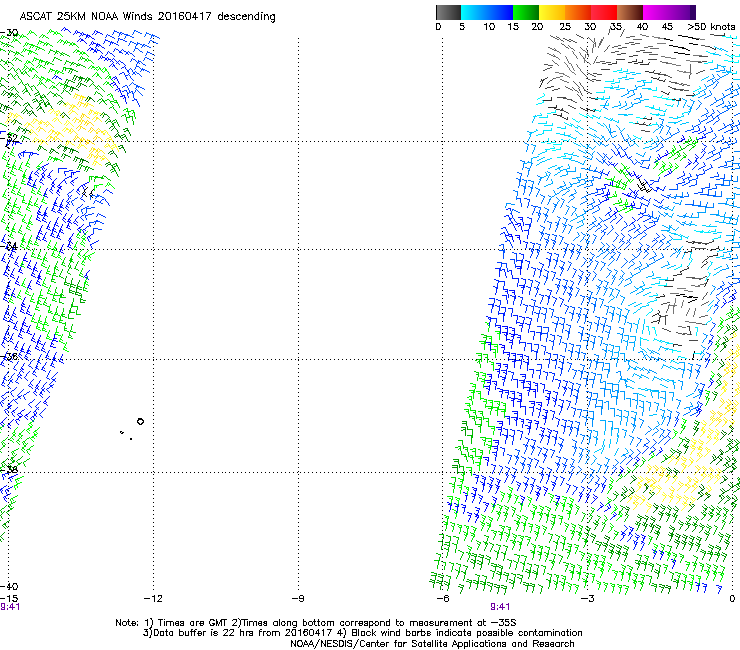Image resolution: width=740 pixels, height=650 pixels.
Task: Click the '10' label under color scale
Action: tap(489, 27)
